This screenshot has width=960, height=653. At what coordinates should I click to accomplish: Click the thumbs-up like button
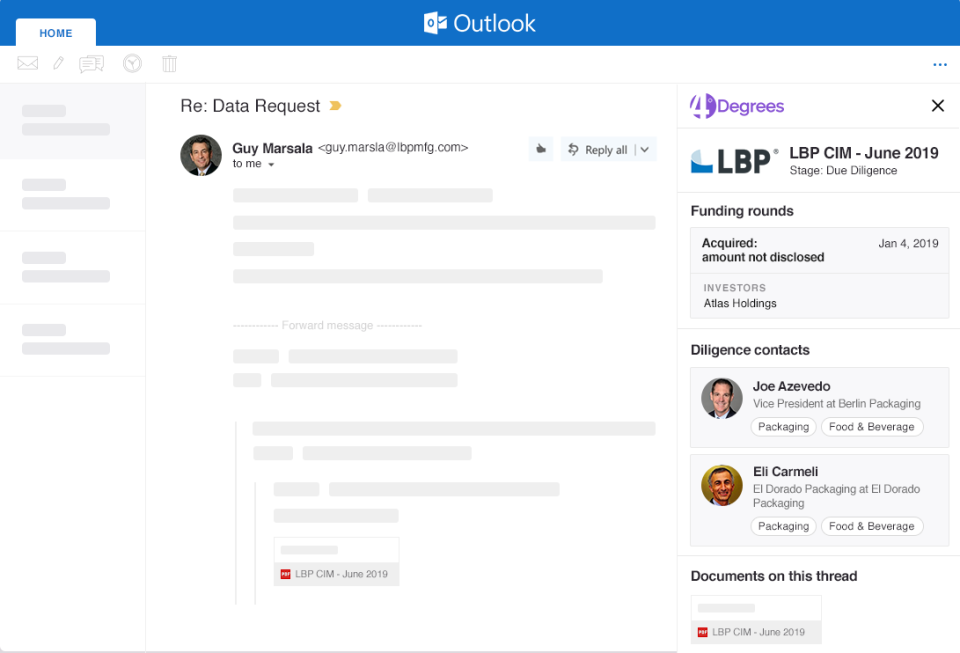point(541,149)
